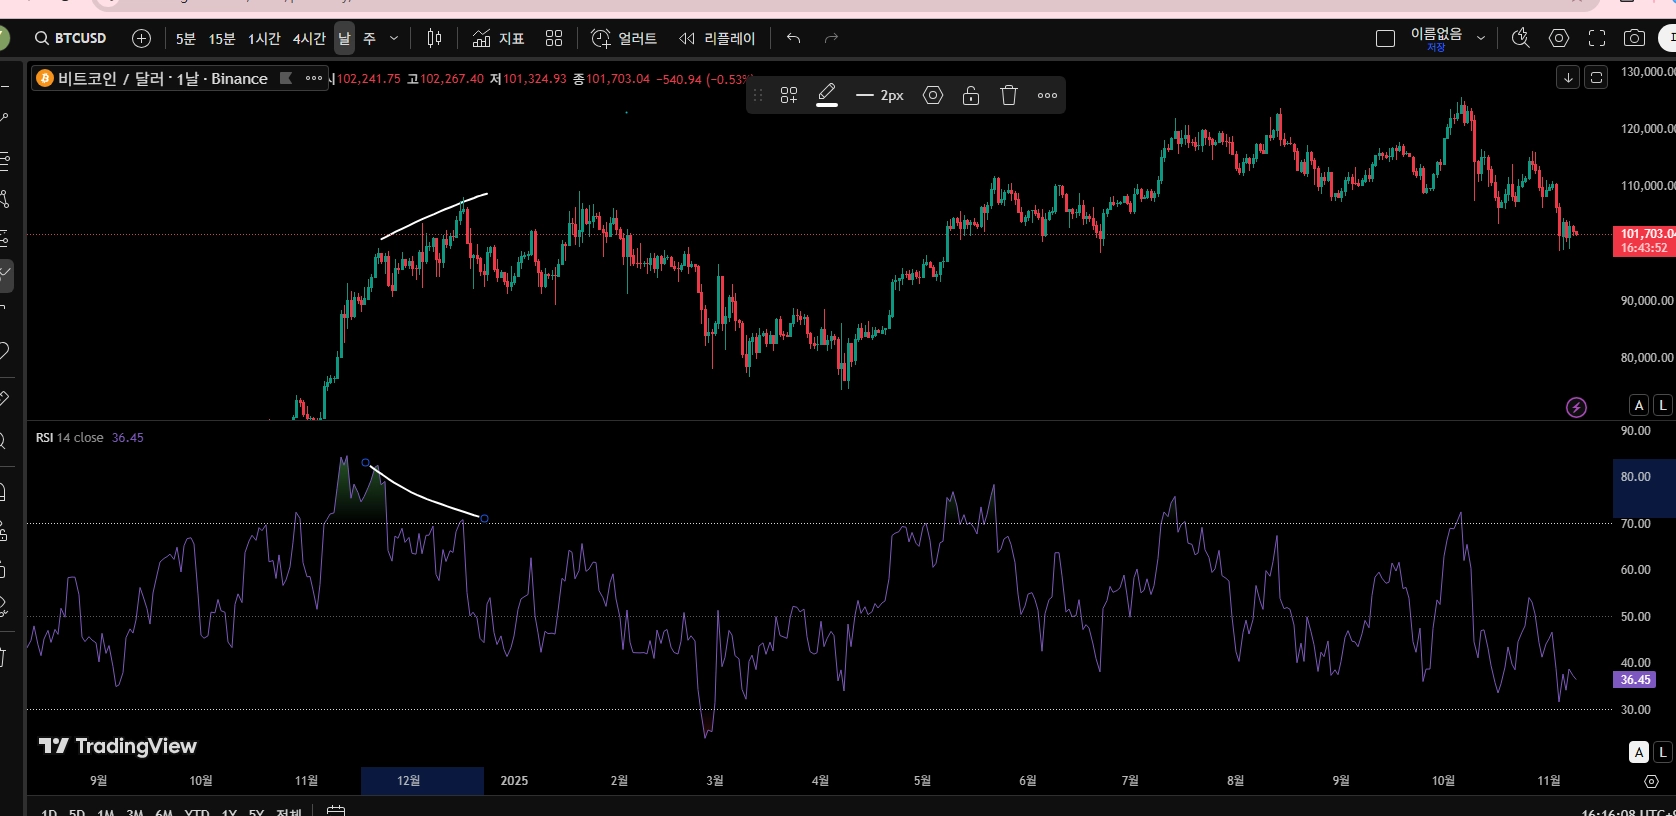This screenshot has width=1676, height=816.
Task: Switch to the 4시간 timeframe
Action: click(x=309, y=38)
